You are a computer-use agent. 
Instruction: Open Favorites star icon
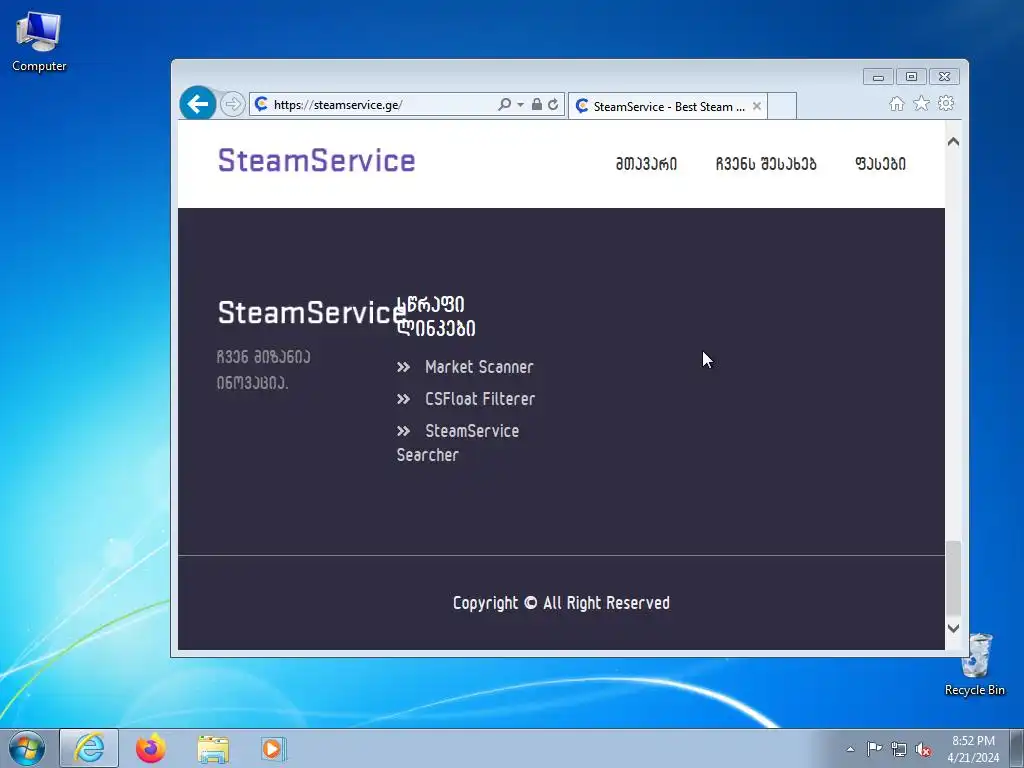(x=921, y=103)
